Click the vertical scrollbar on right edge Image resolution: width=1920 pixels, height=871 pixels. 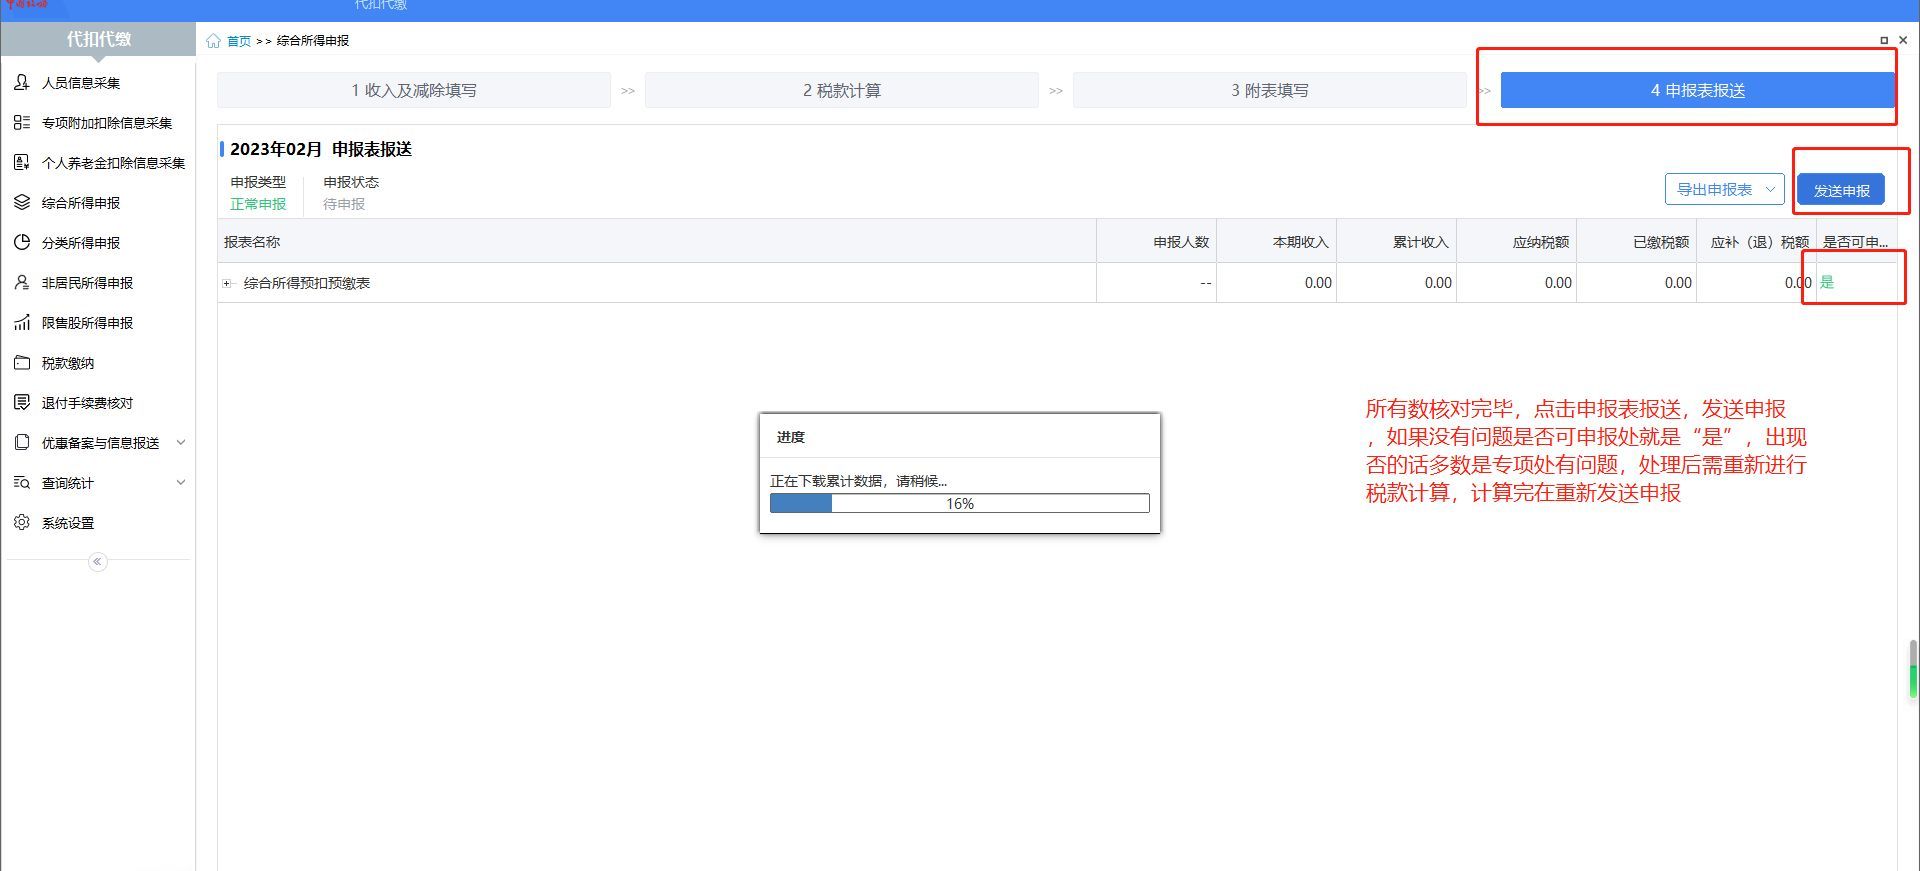(1913, 668)
